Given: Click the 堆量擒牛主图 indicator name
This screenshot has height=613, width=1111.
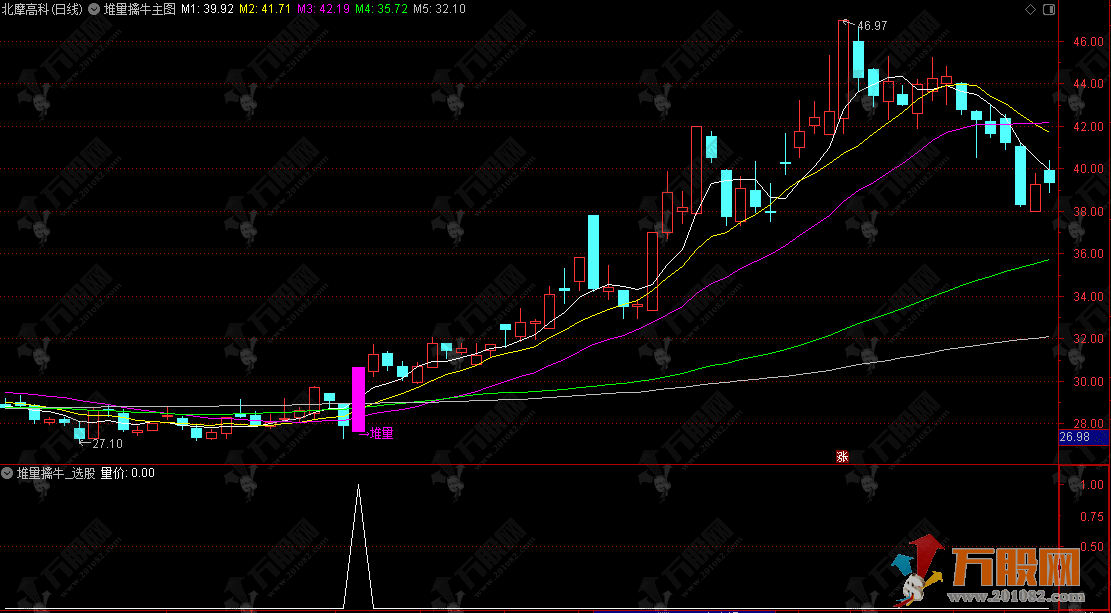Looking at the screenshot, I should pos(139,8).
